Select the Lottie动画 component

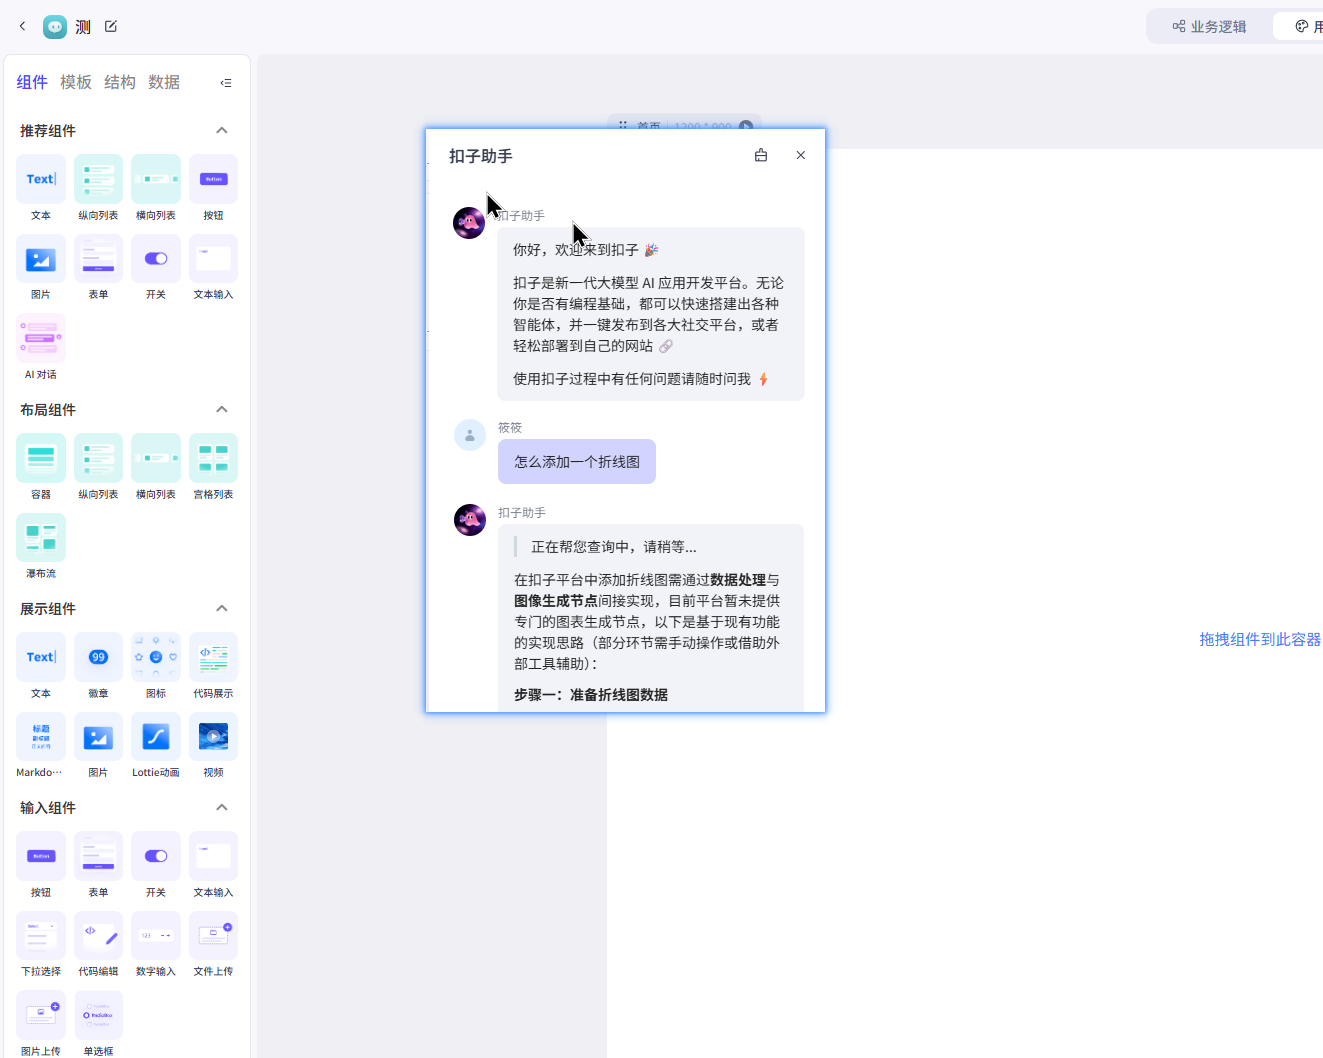click(156, 745)
